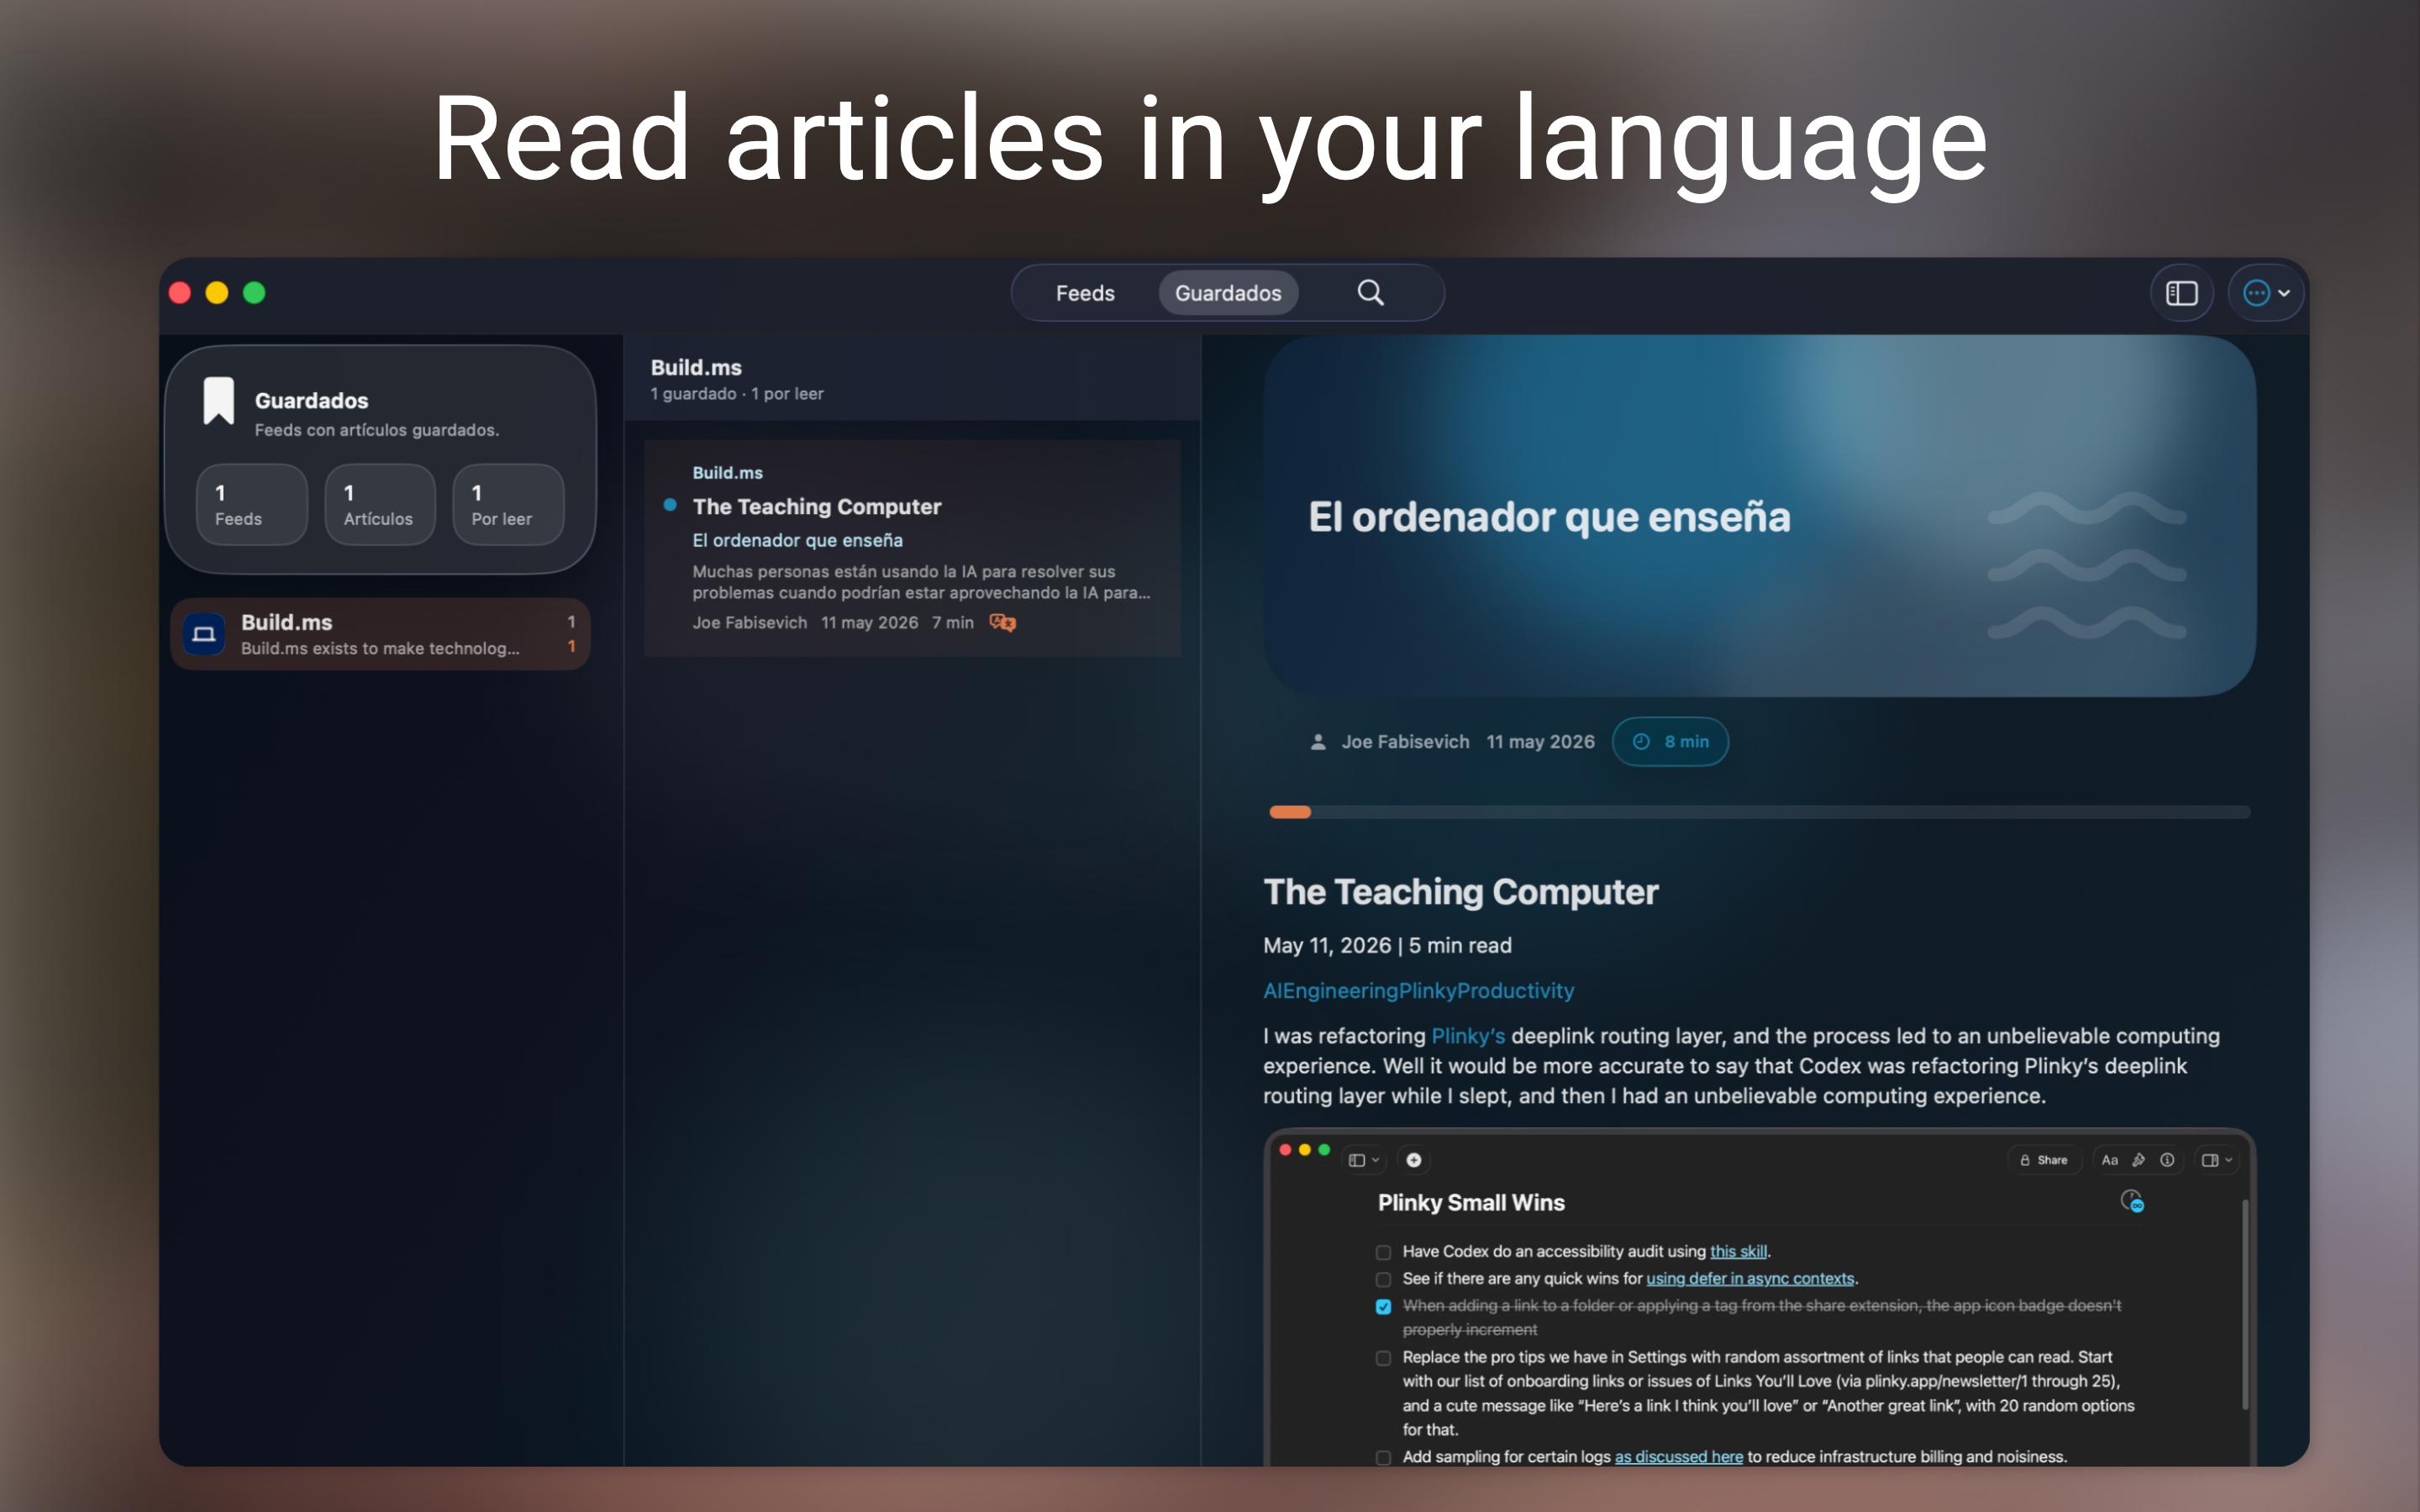Click the blue unread dot indicator
2420x1512 pixels.
(x=670, y=505)
